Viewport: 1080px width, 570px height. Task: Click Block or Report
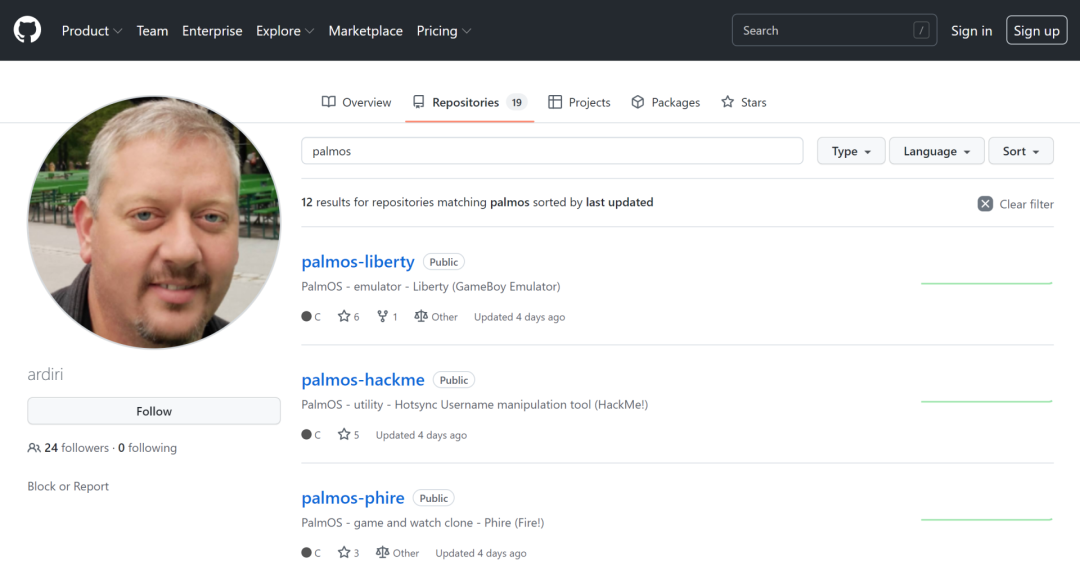click(68, 486)
